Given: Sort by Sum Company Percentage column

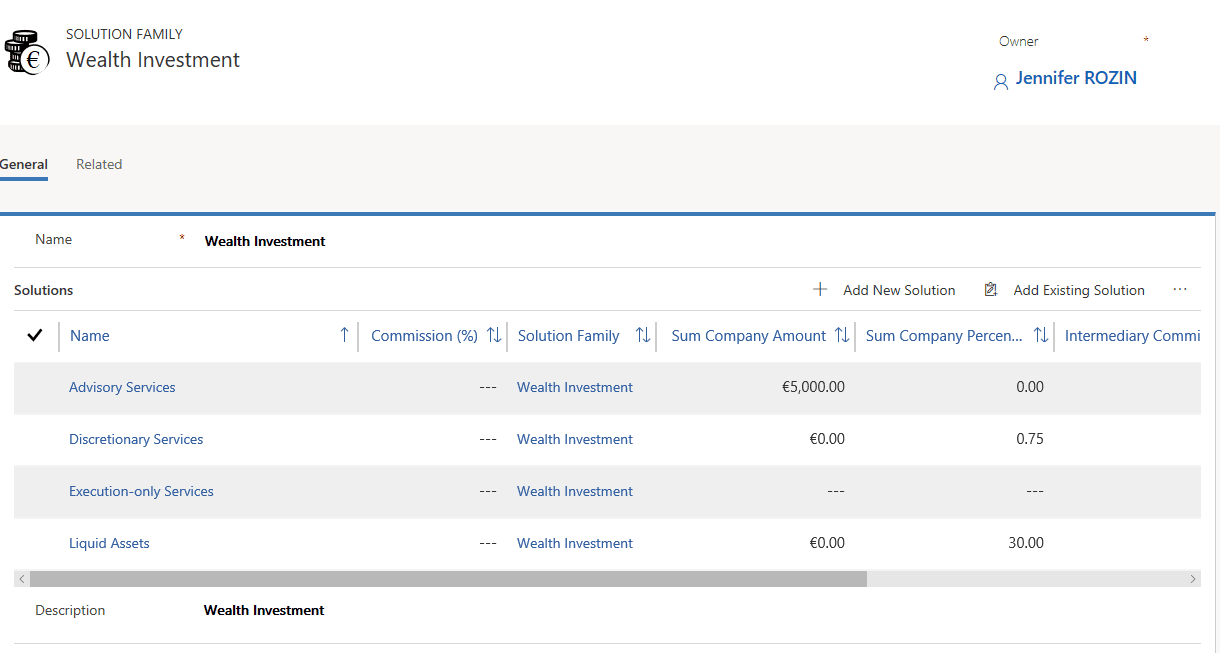Looking at the screenshot, I should (x=944, y=336).
